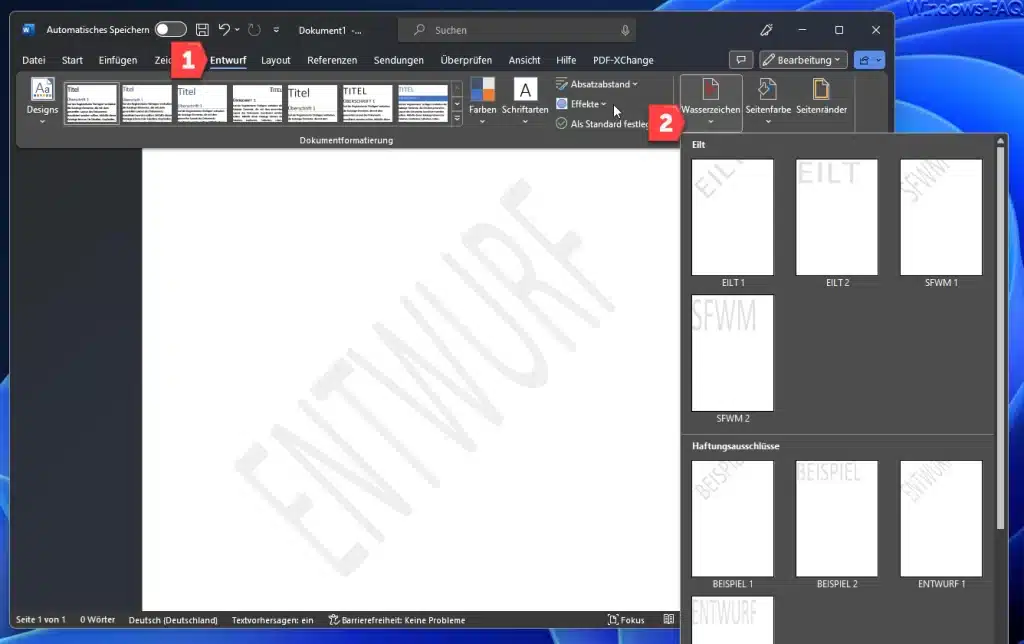Toggle the Automatisches Speichern switch

coord(170,29)
